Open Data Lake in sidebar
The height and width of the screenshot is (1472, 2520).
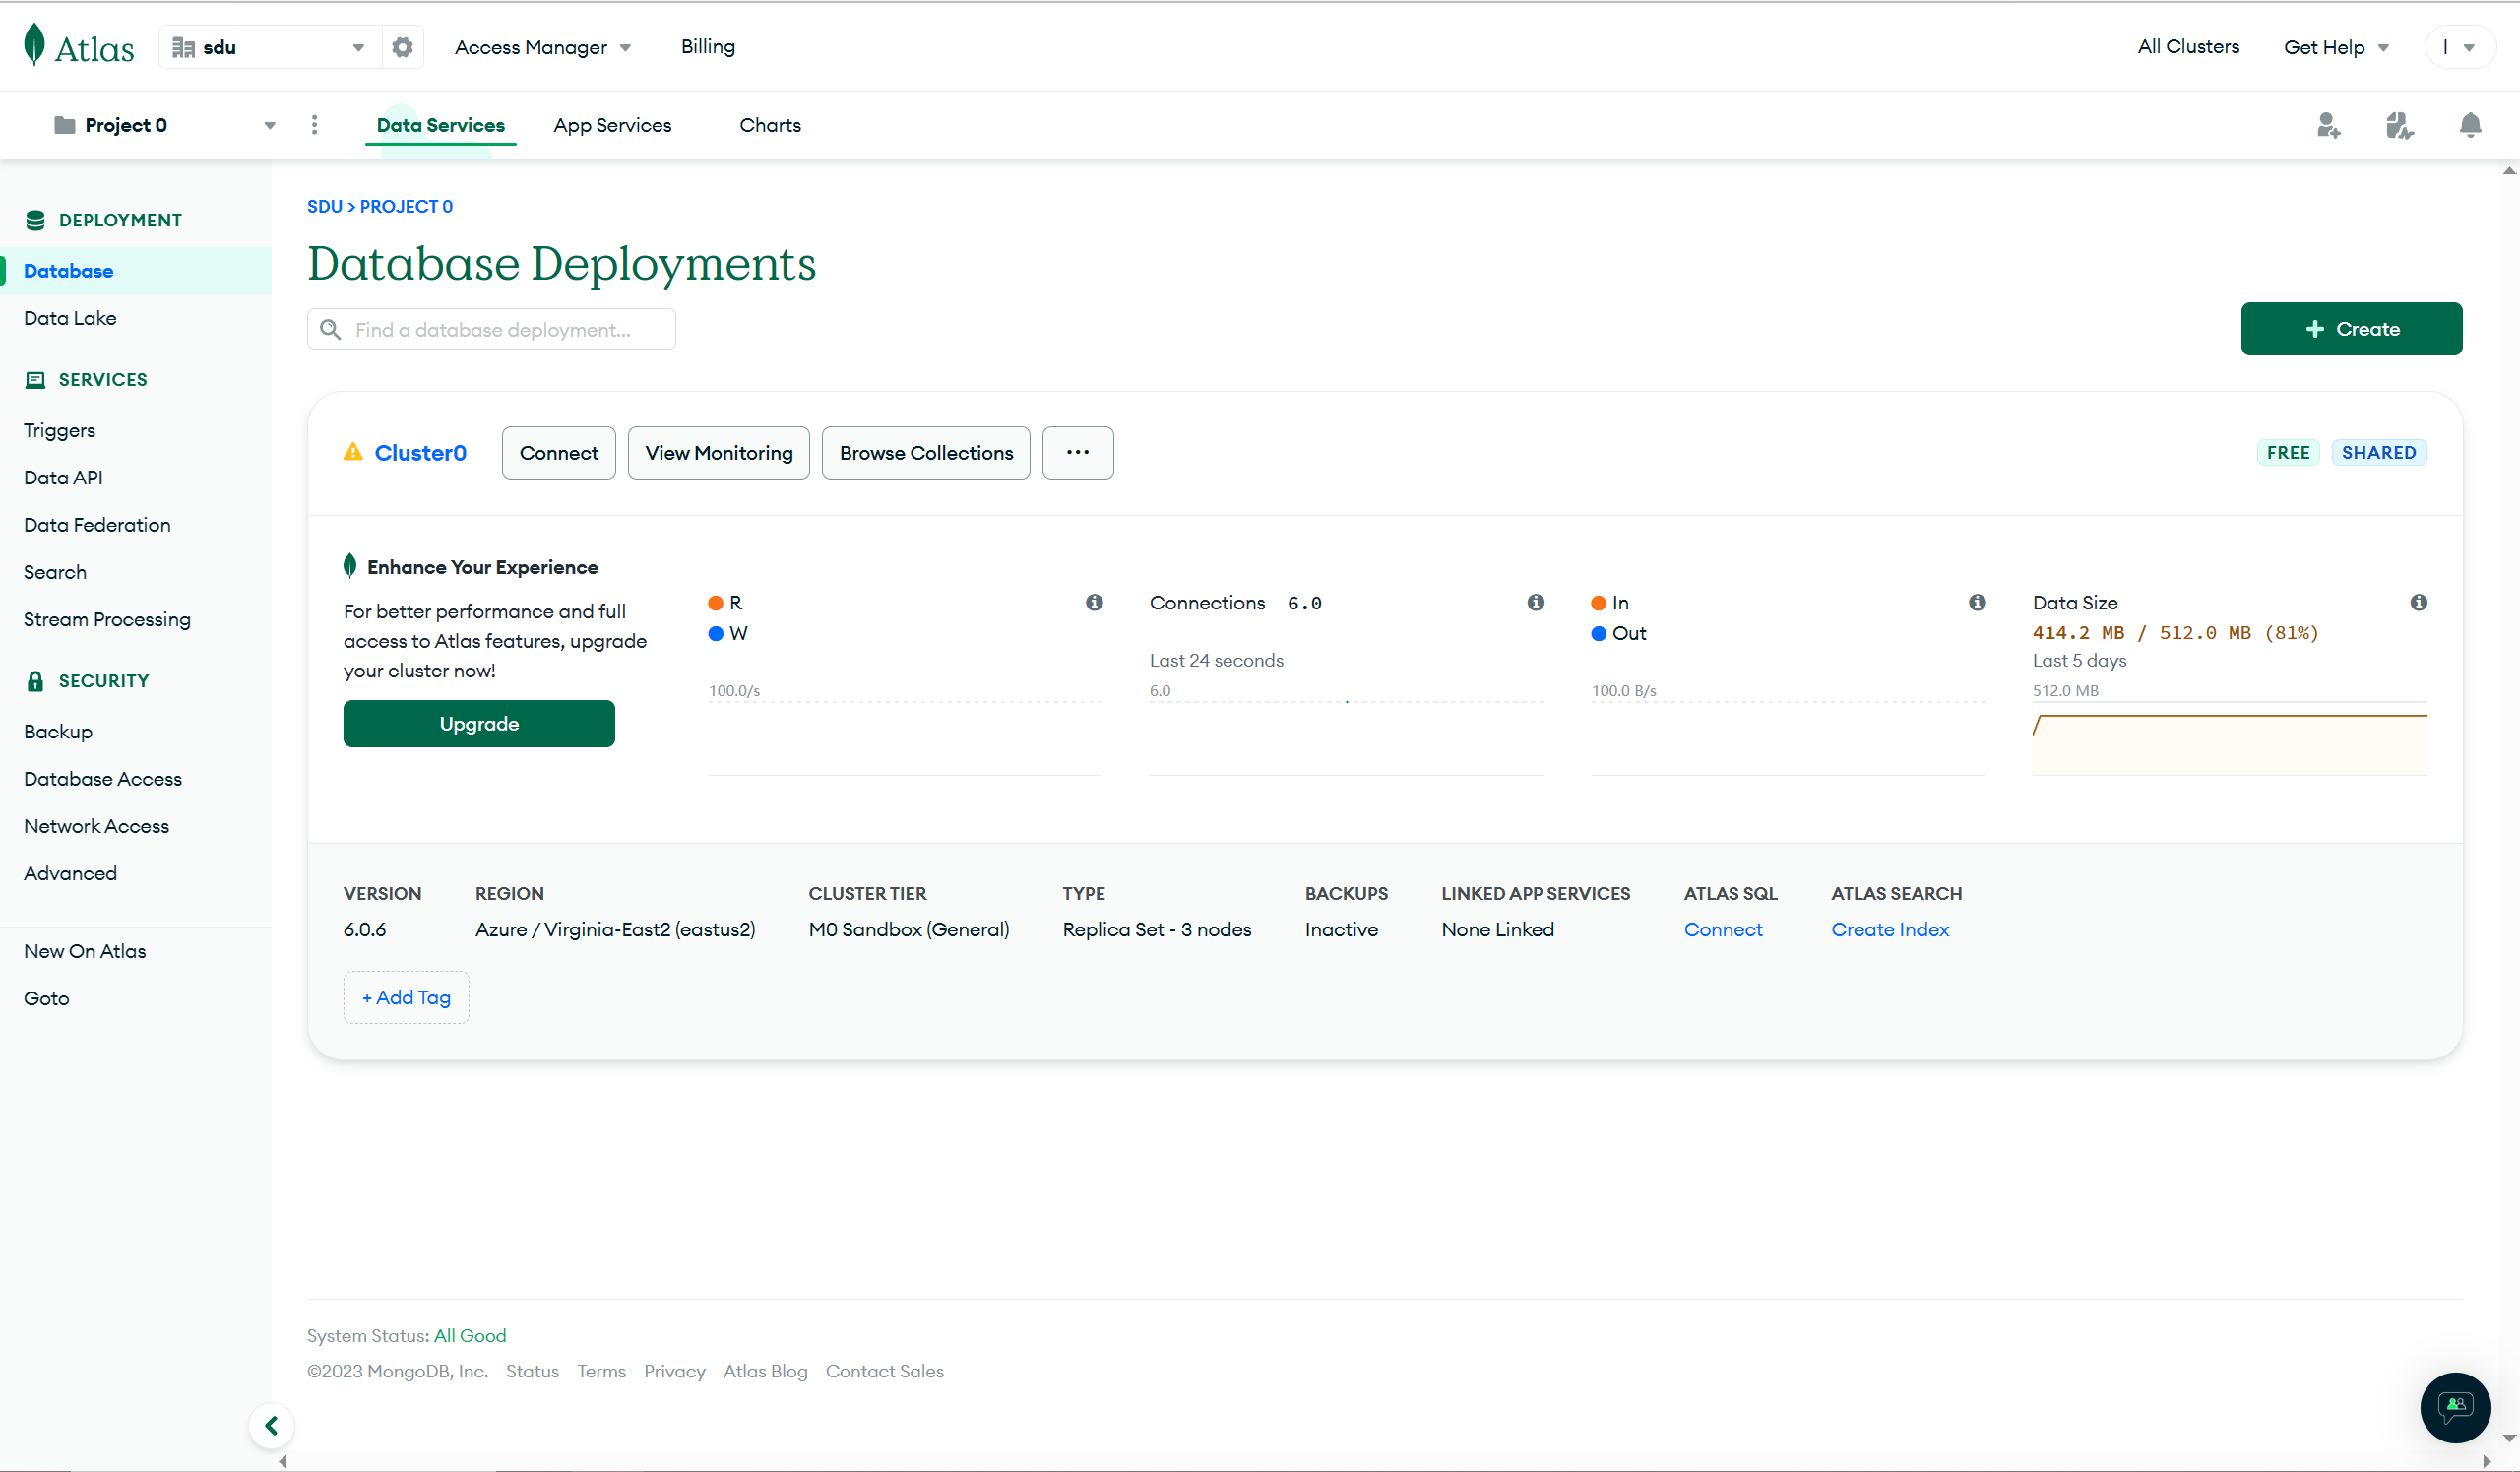click(70, 318)
